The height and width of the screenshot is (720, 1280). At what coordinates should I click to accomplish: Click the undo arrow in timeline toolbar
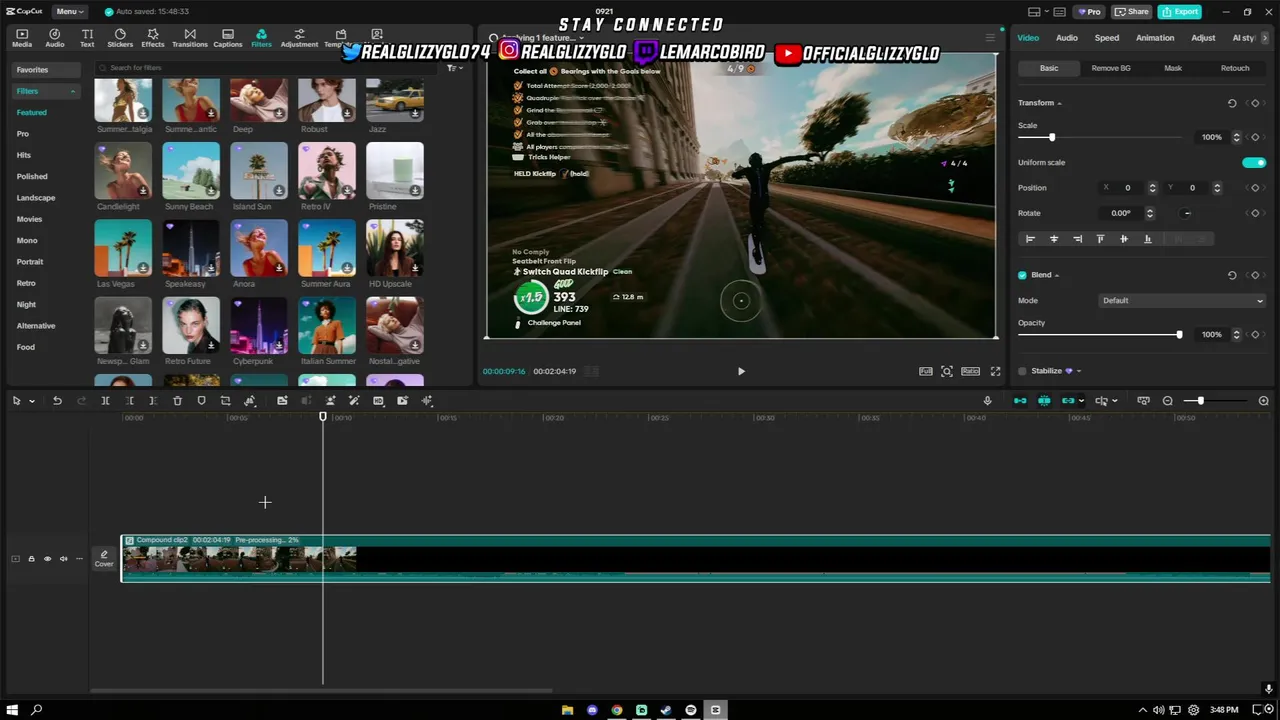(57, 401)
